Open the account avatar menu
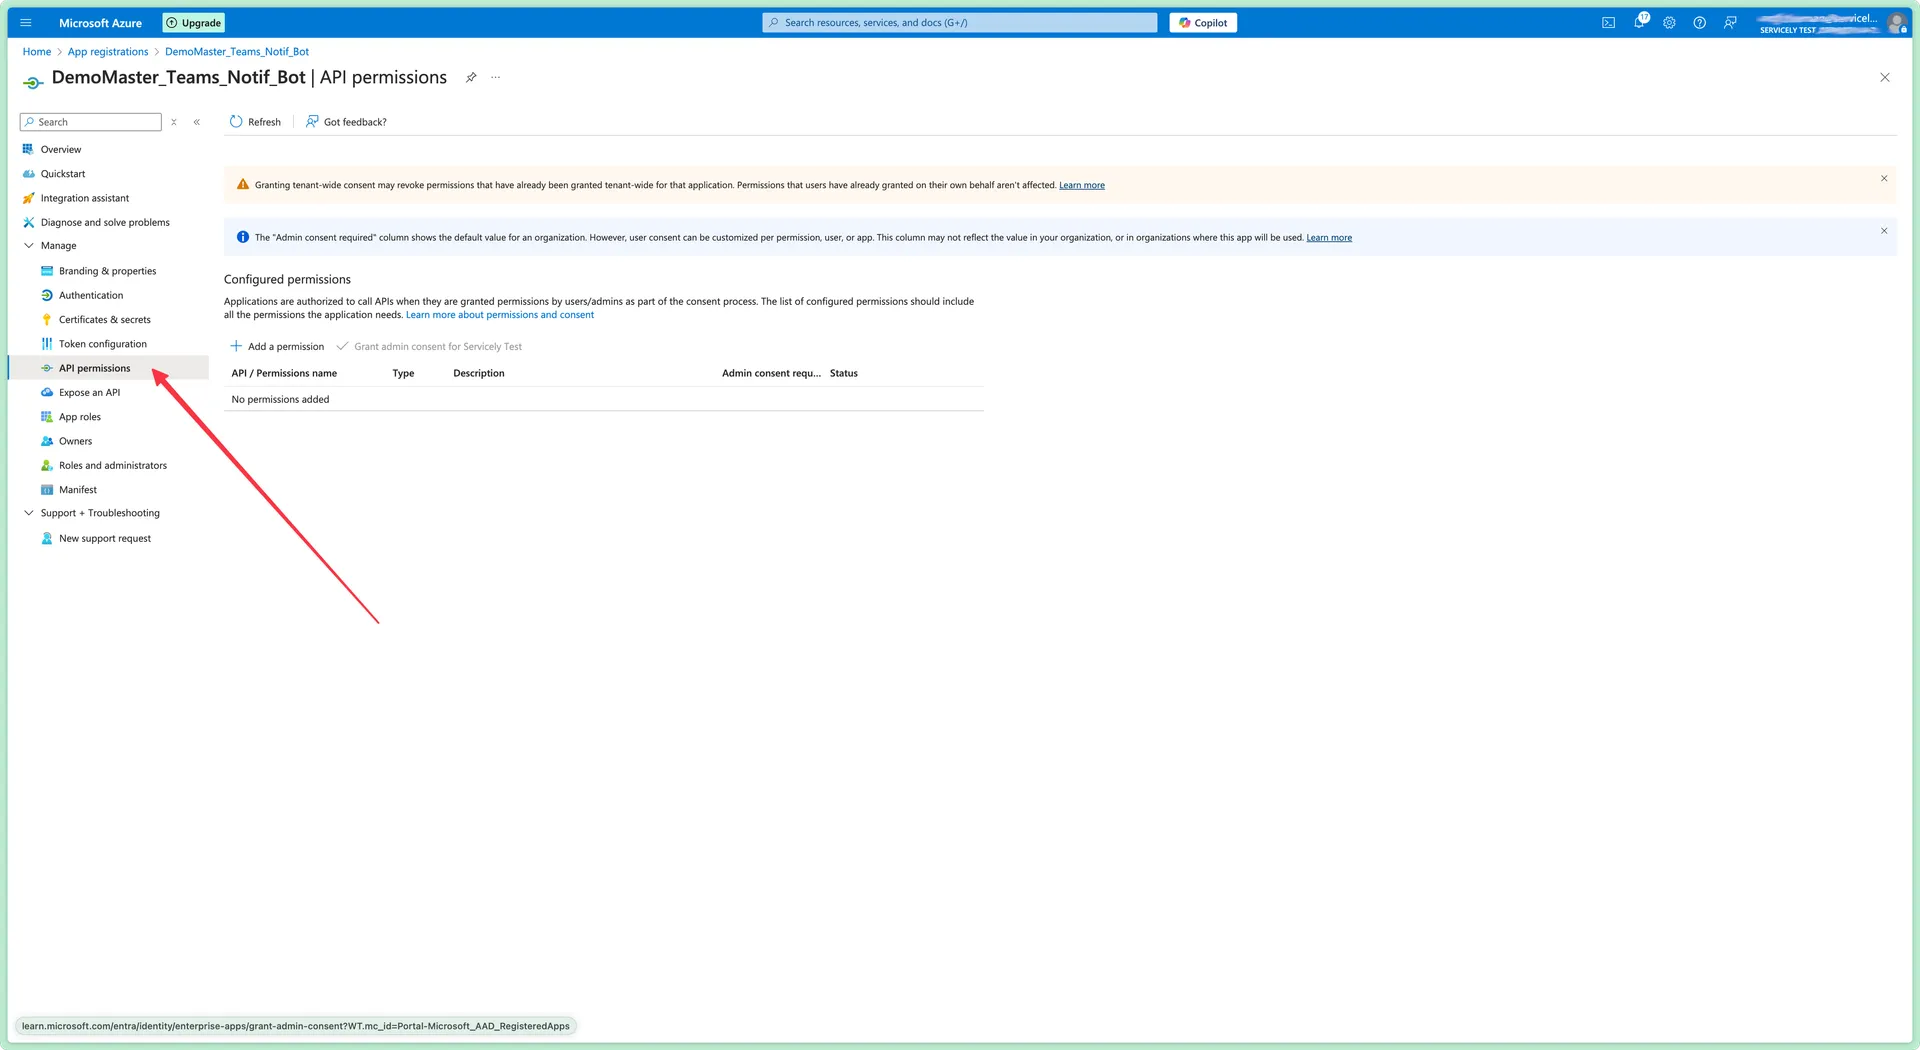This screenshot has width=1920, height=1050. click(1897, 23)
